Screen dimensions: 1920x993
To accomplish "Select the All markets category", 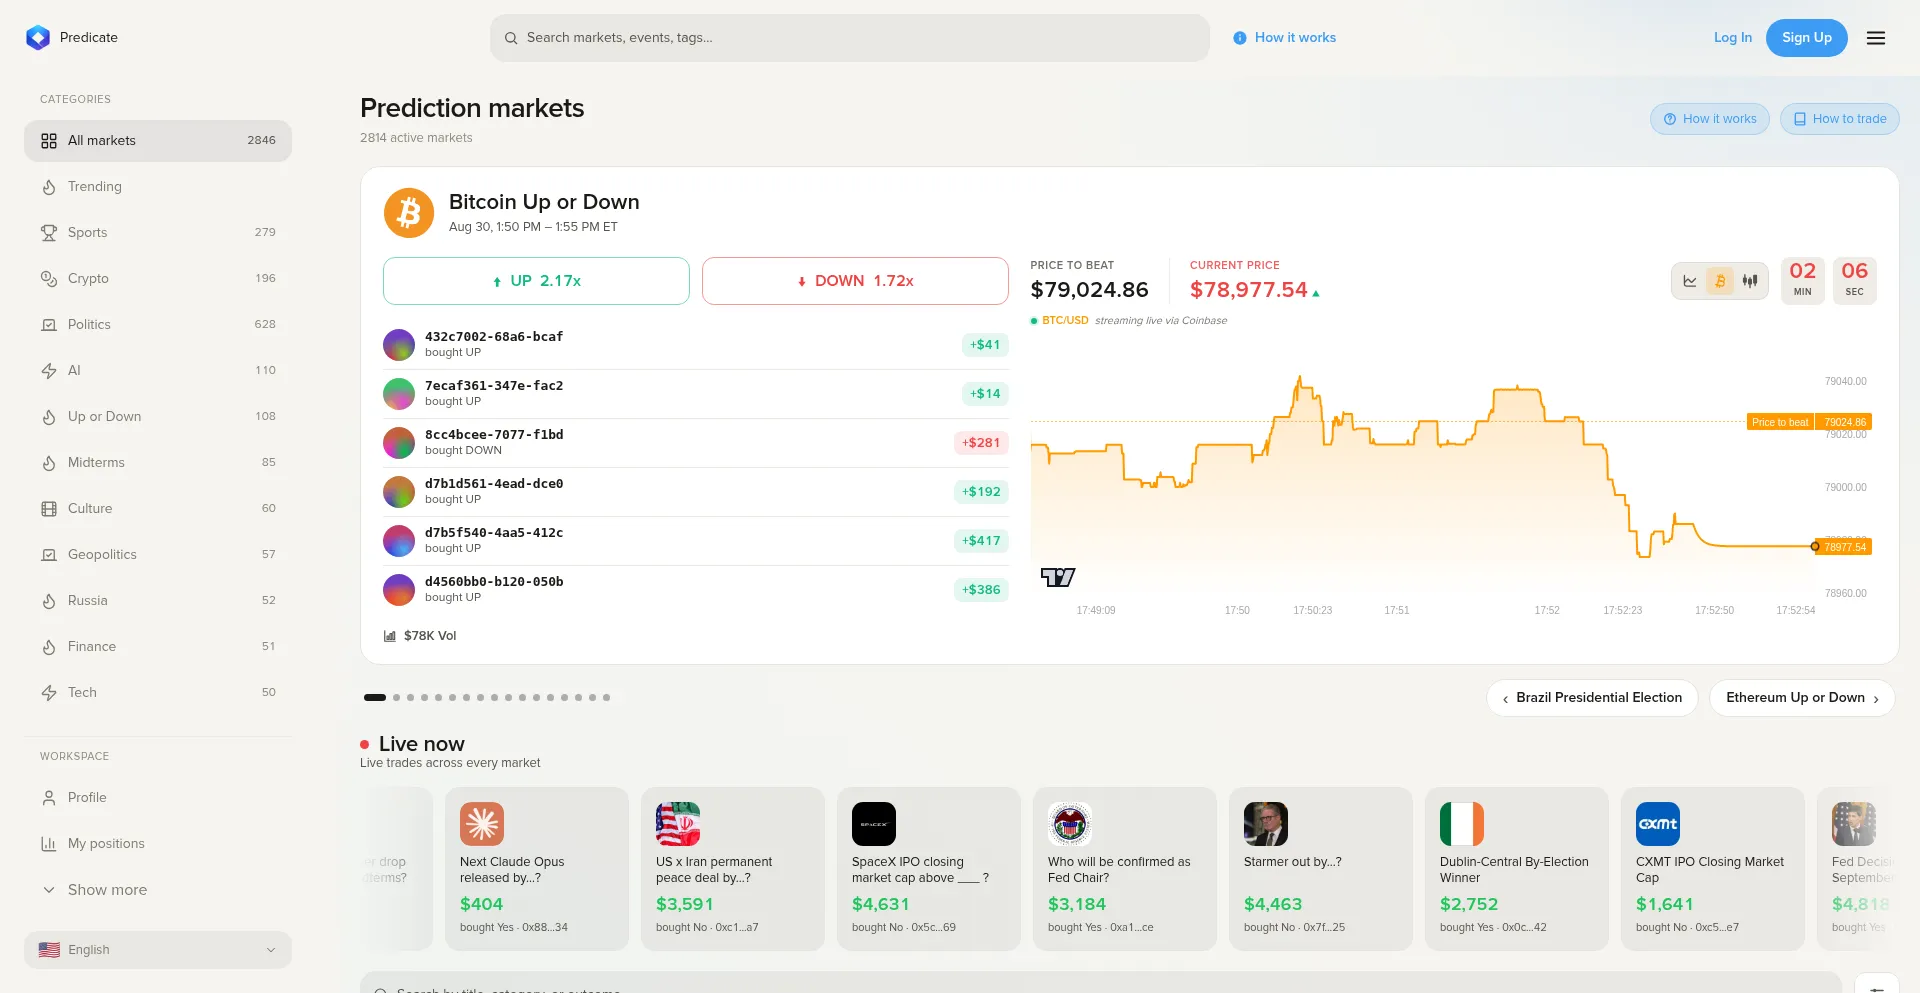I will pos(158,141).
